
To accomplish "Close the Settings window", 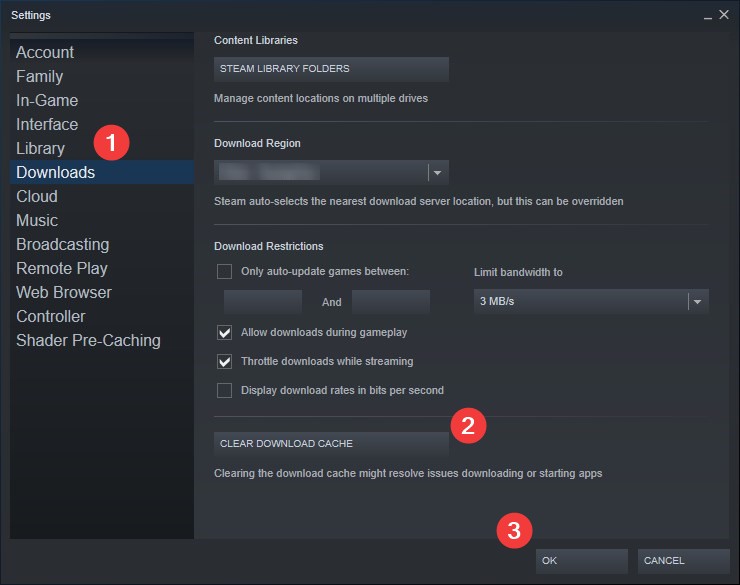I will (724, 15).
